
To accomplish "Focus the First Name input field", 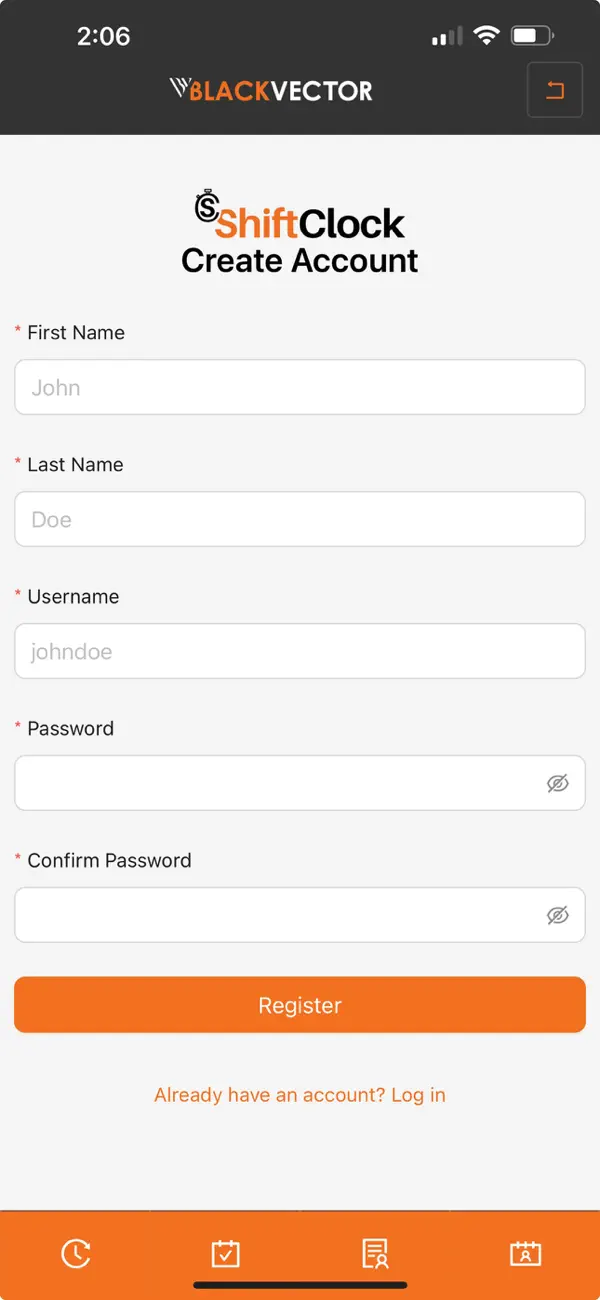I will [x=300, y=387].
